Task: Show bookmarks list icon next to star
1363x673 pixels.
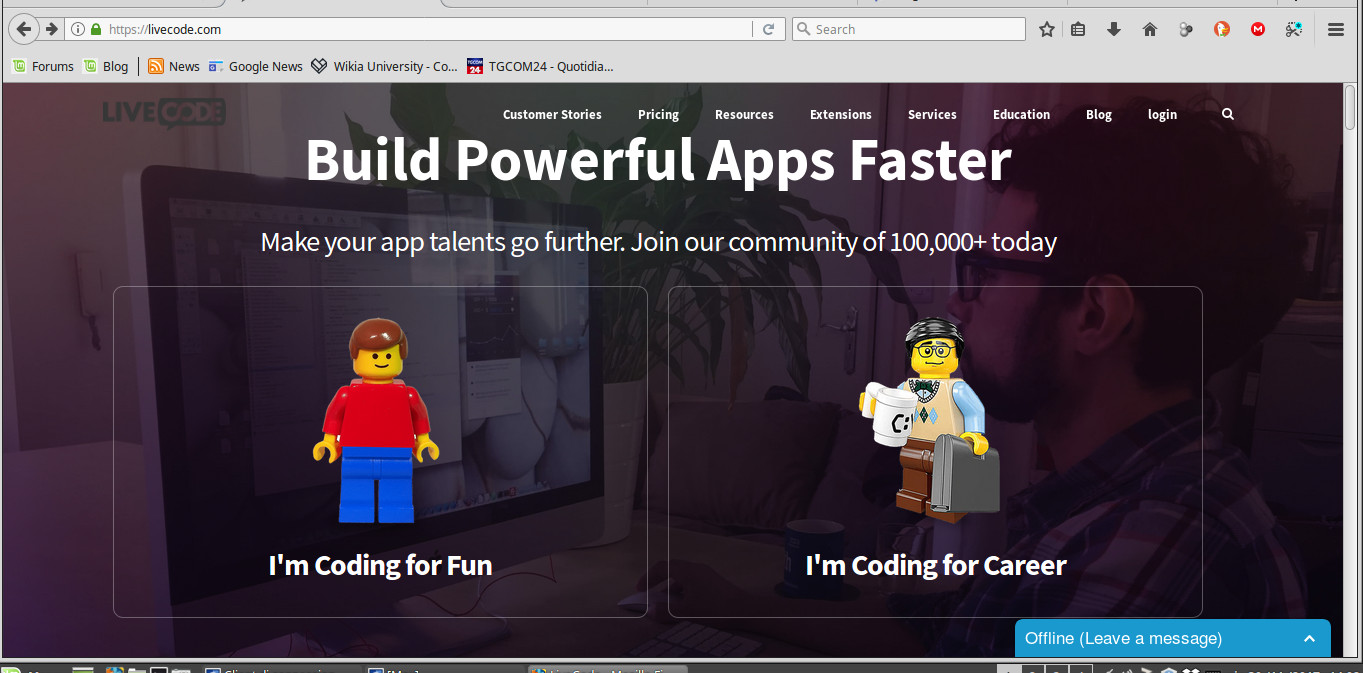Action: pyautogui.click(x=1078, y=29)
